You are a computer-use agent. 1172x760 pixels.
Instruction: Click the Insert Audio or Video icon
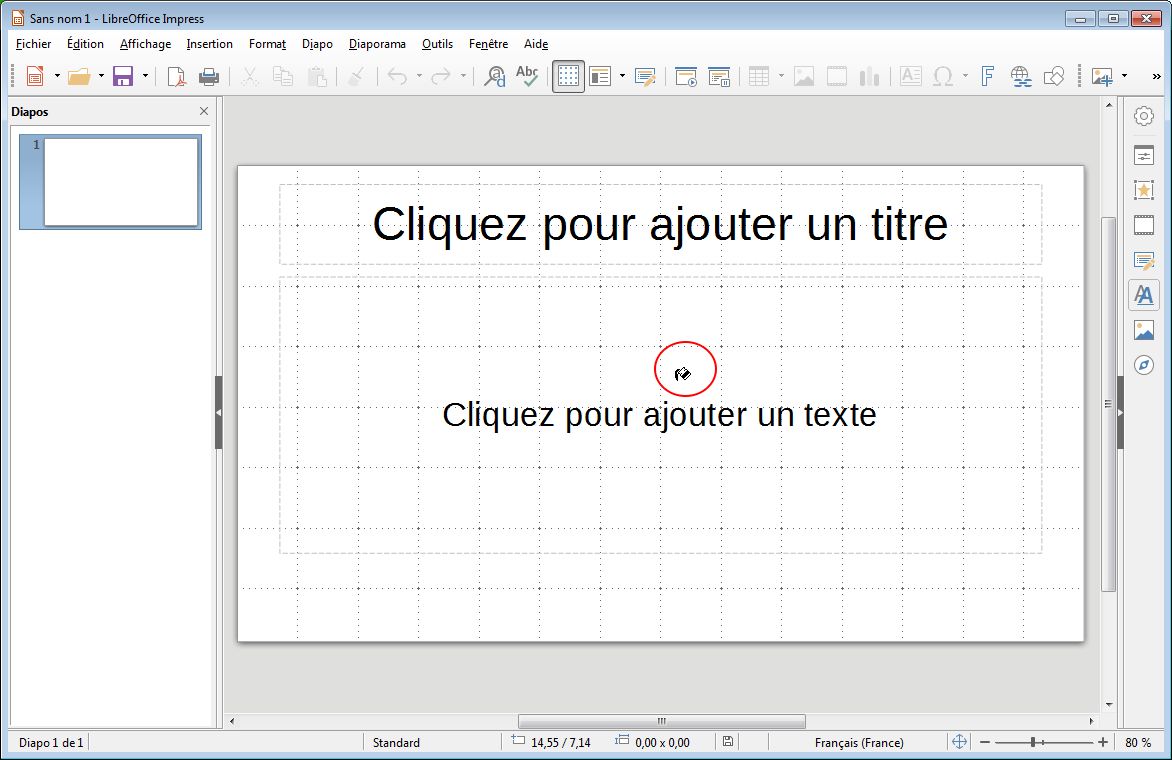tap(836, 76)
